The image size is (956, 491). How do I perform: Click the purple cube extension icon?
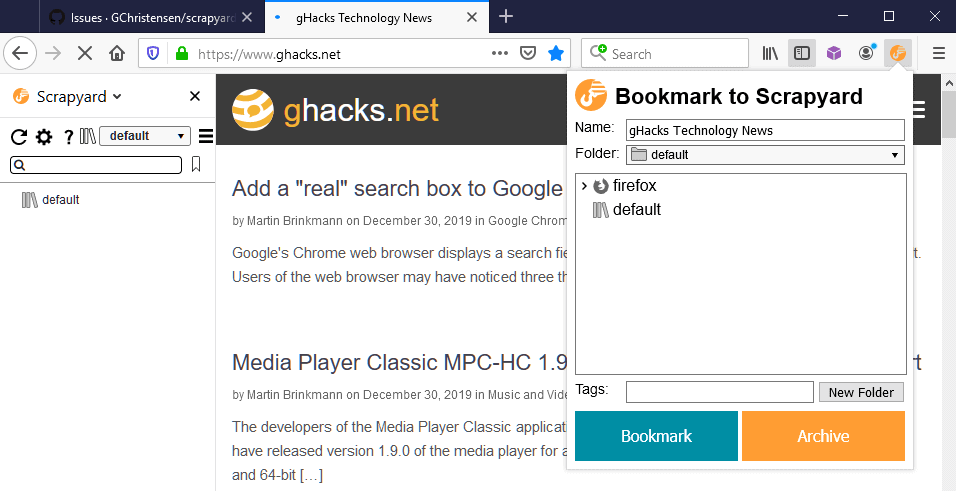[x=833, y=54]
